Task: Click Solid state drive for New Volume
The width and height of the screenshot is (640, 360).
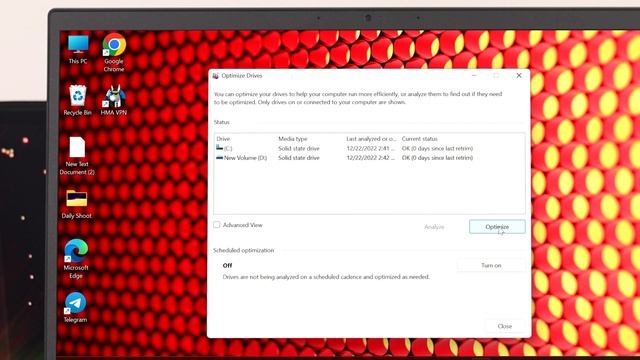Action: [299, 158]
